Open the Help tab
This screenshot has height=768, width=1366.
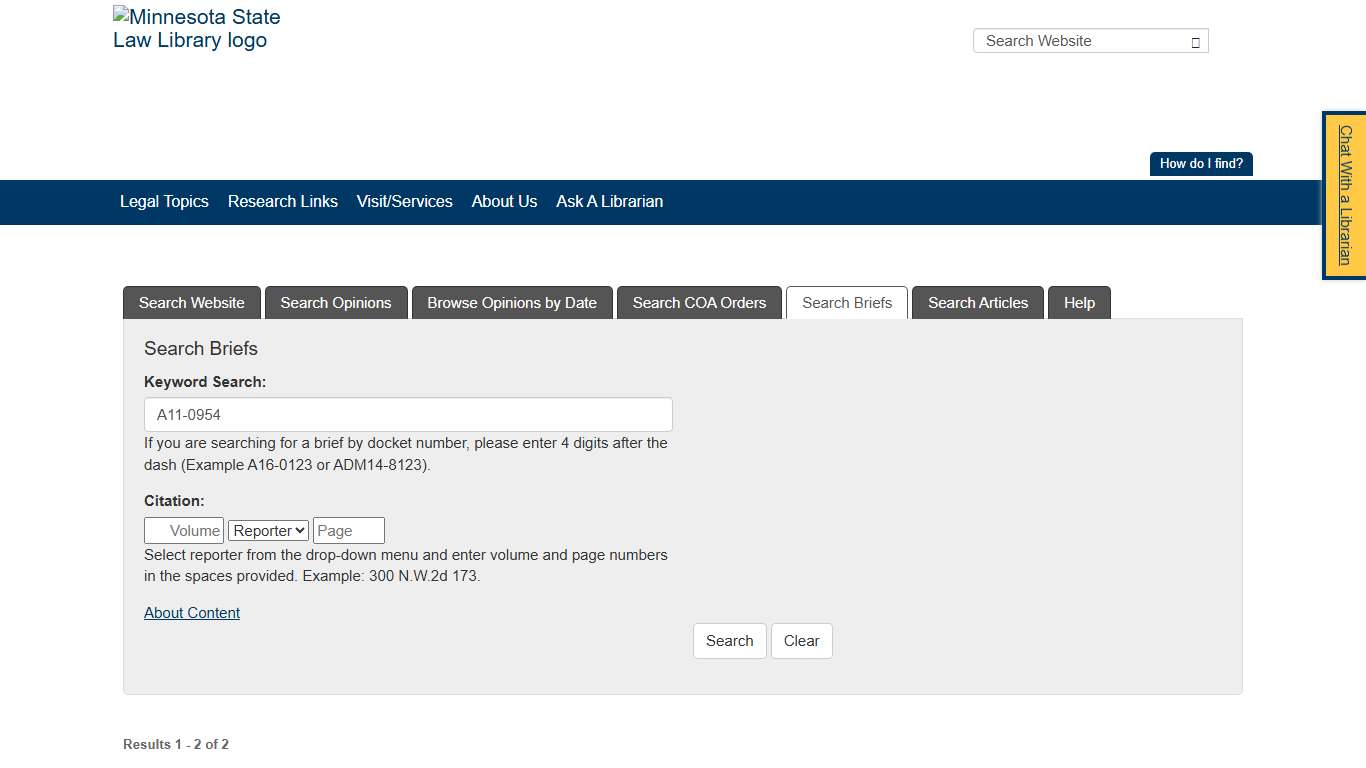pos(1079,303)
